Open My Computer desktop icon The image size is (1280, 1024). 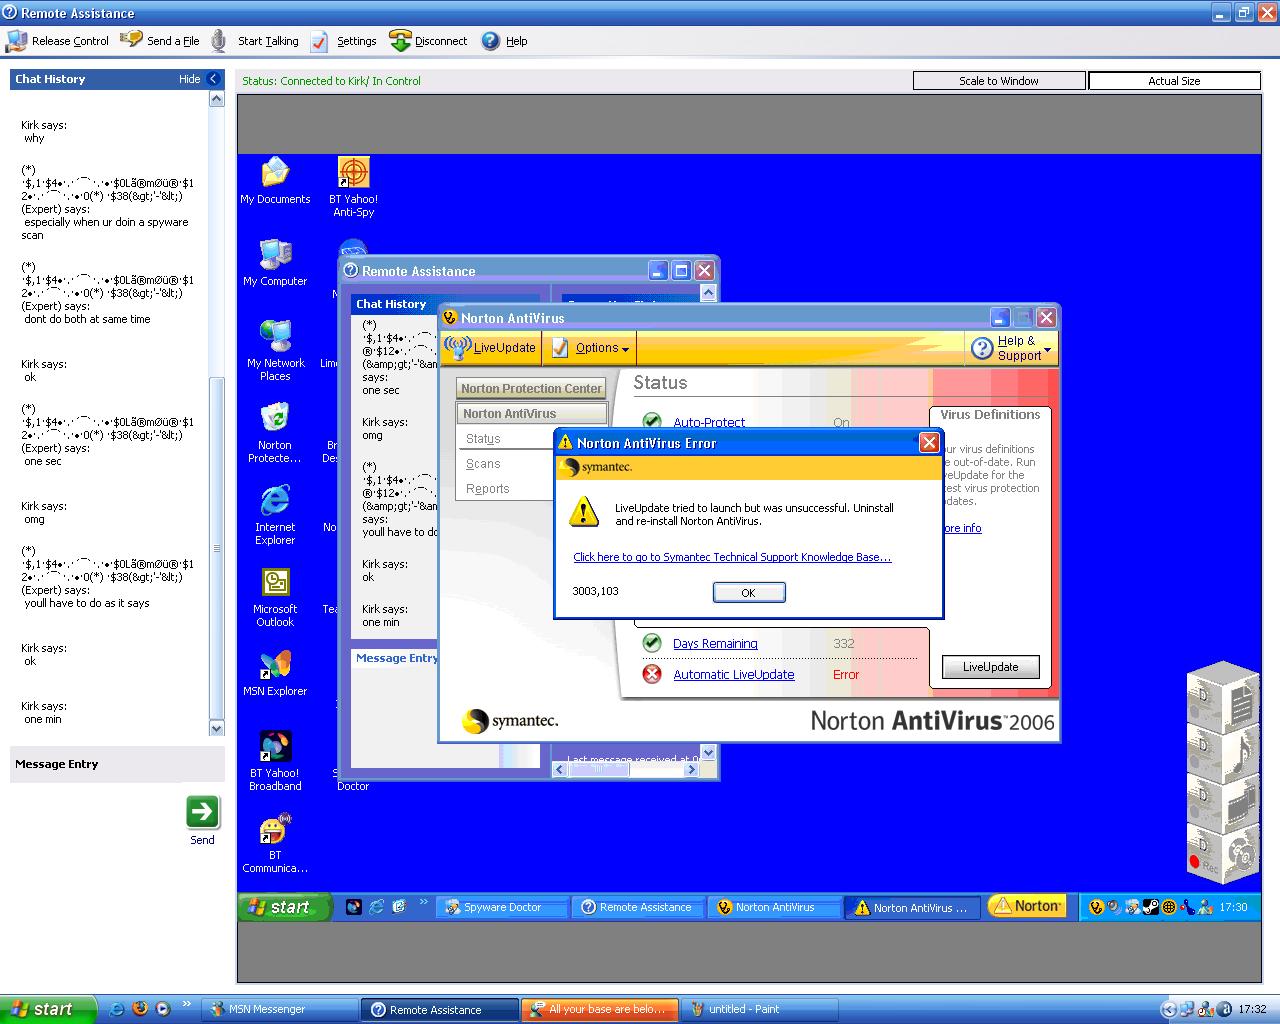tap(275, 263)
